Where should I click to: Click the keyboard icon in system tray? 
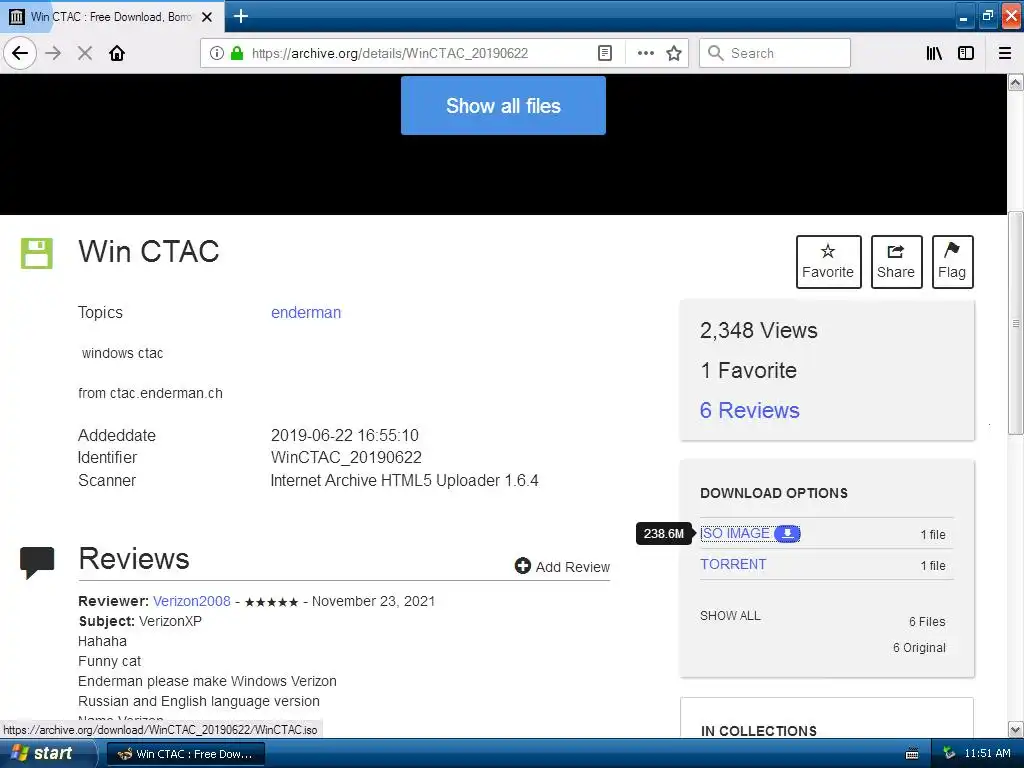coord(912,754)
